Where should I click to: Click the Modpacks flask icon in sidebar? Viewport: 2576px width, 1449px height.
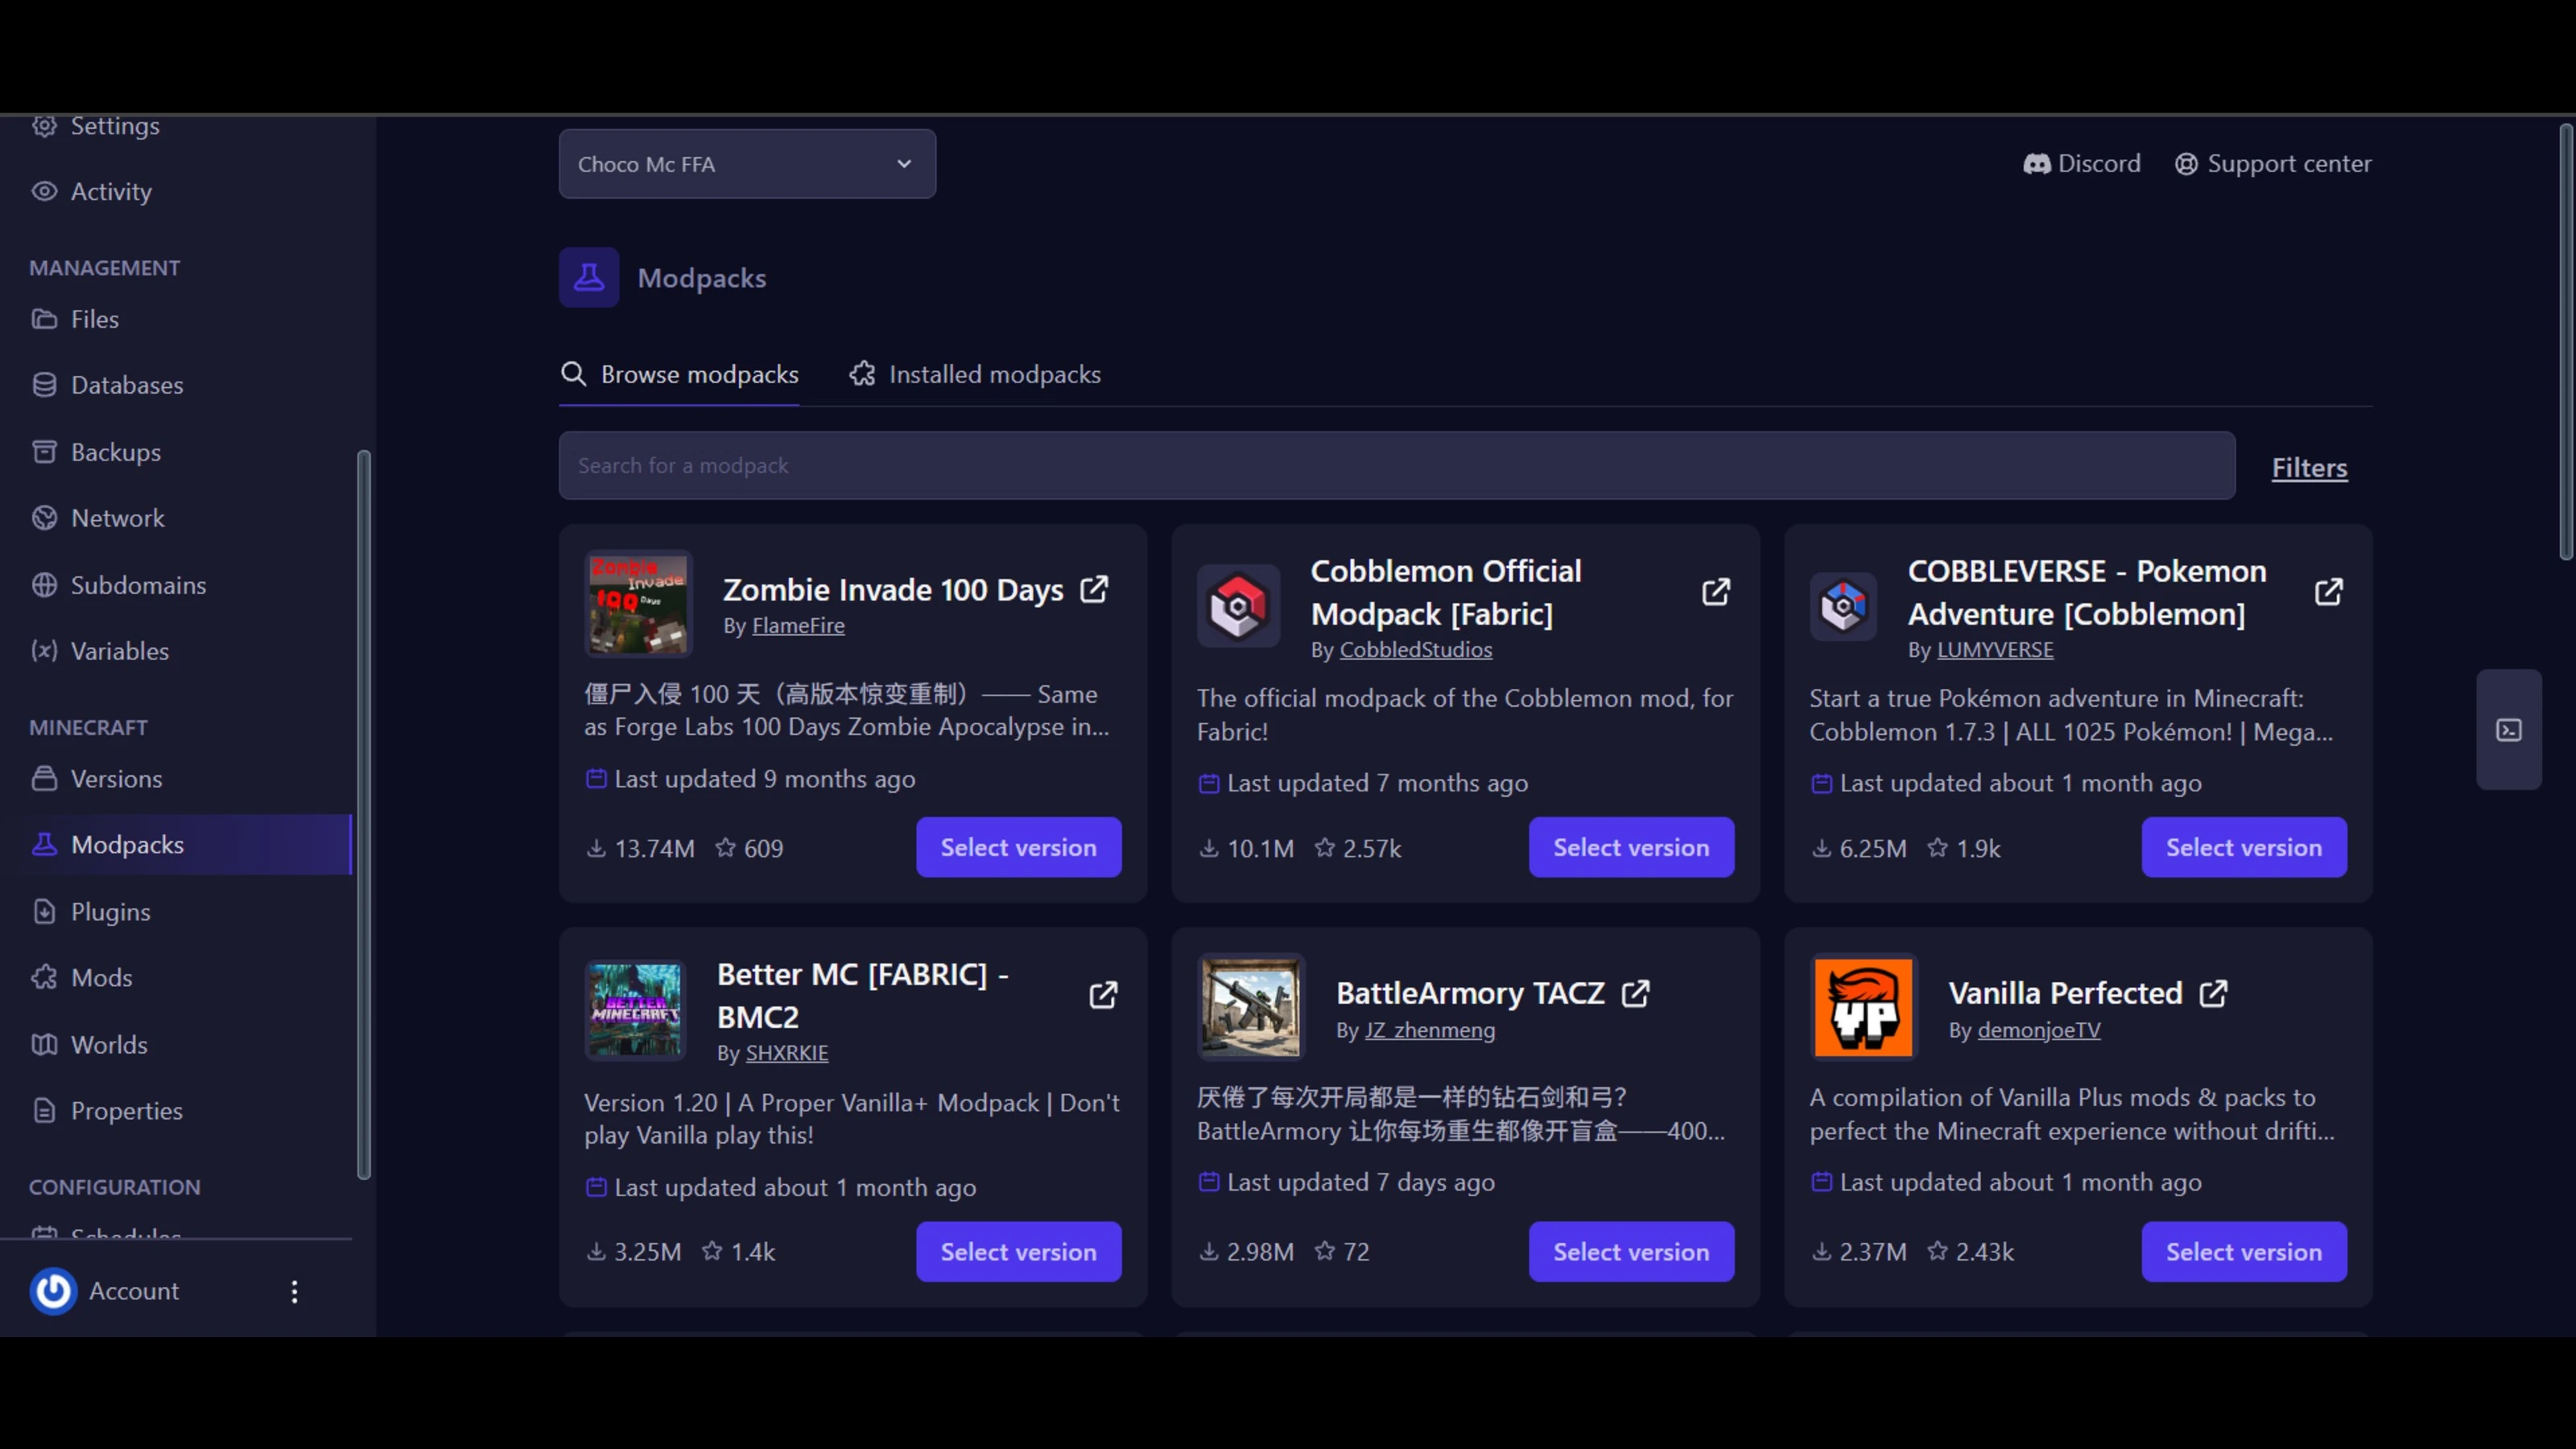coord(44,844)
